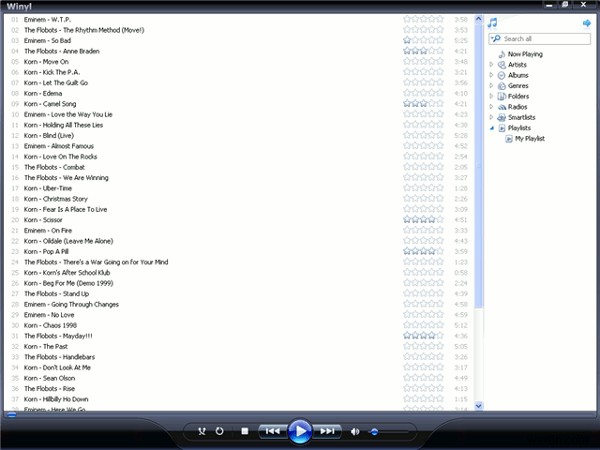Expand the Genres node arrow
This screenshot has height=450, width=600.
pyautogui.click(x=492, y=86)
